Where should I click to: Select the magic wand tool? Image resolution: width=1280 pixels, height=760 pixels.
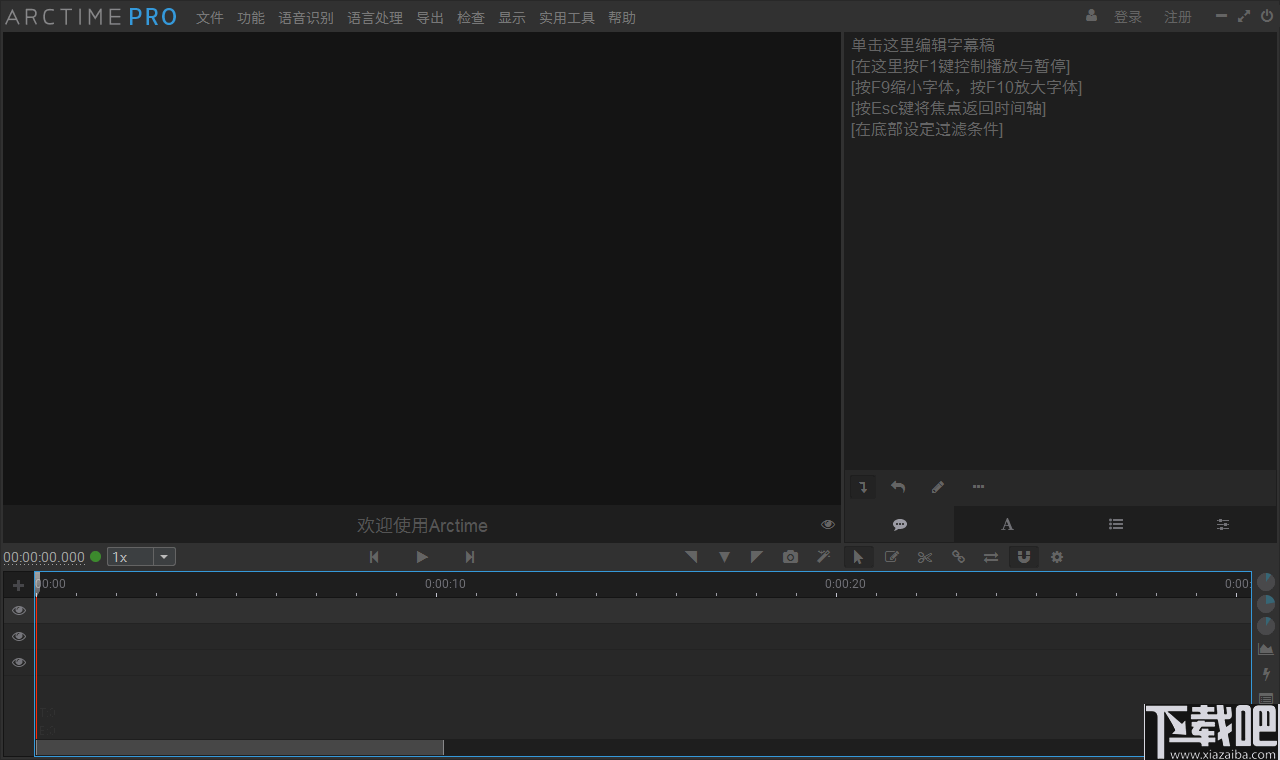(x=823, y=557)
